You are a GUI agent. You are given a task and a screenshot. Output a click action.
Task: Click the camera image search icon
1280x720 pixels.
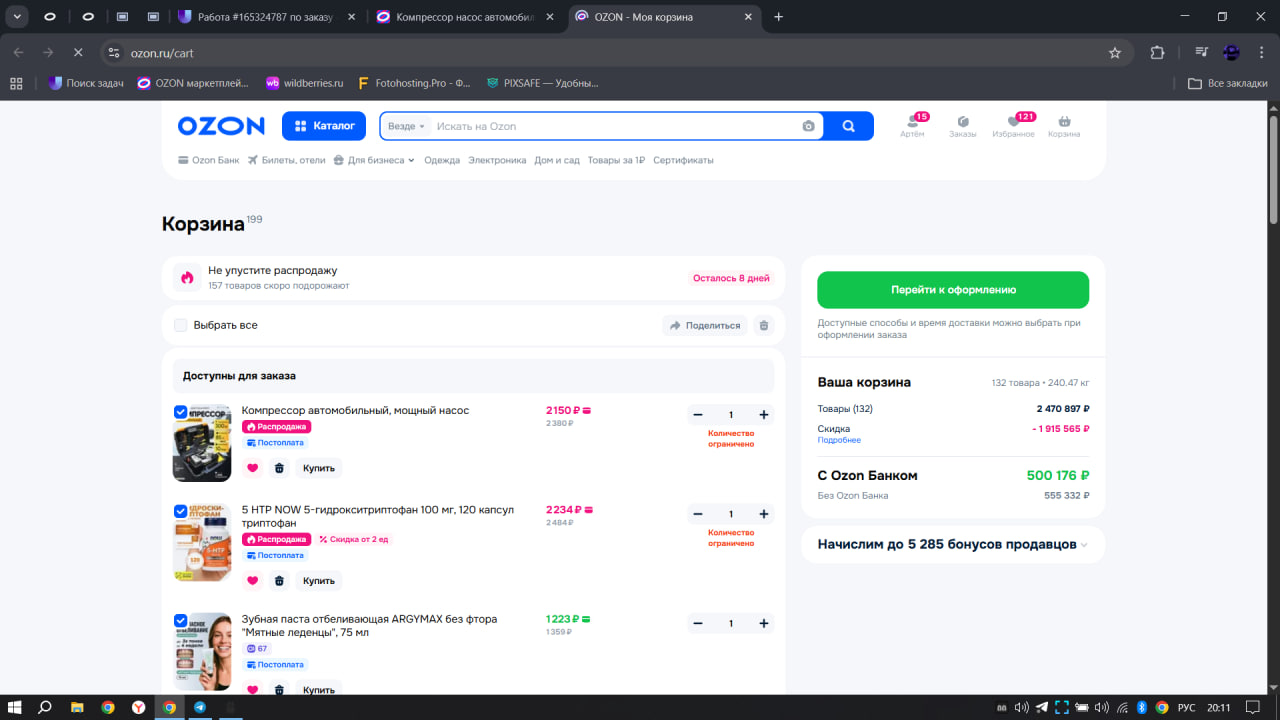pyautogui.click(x=808, y=126)
